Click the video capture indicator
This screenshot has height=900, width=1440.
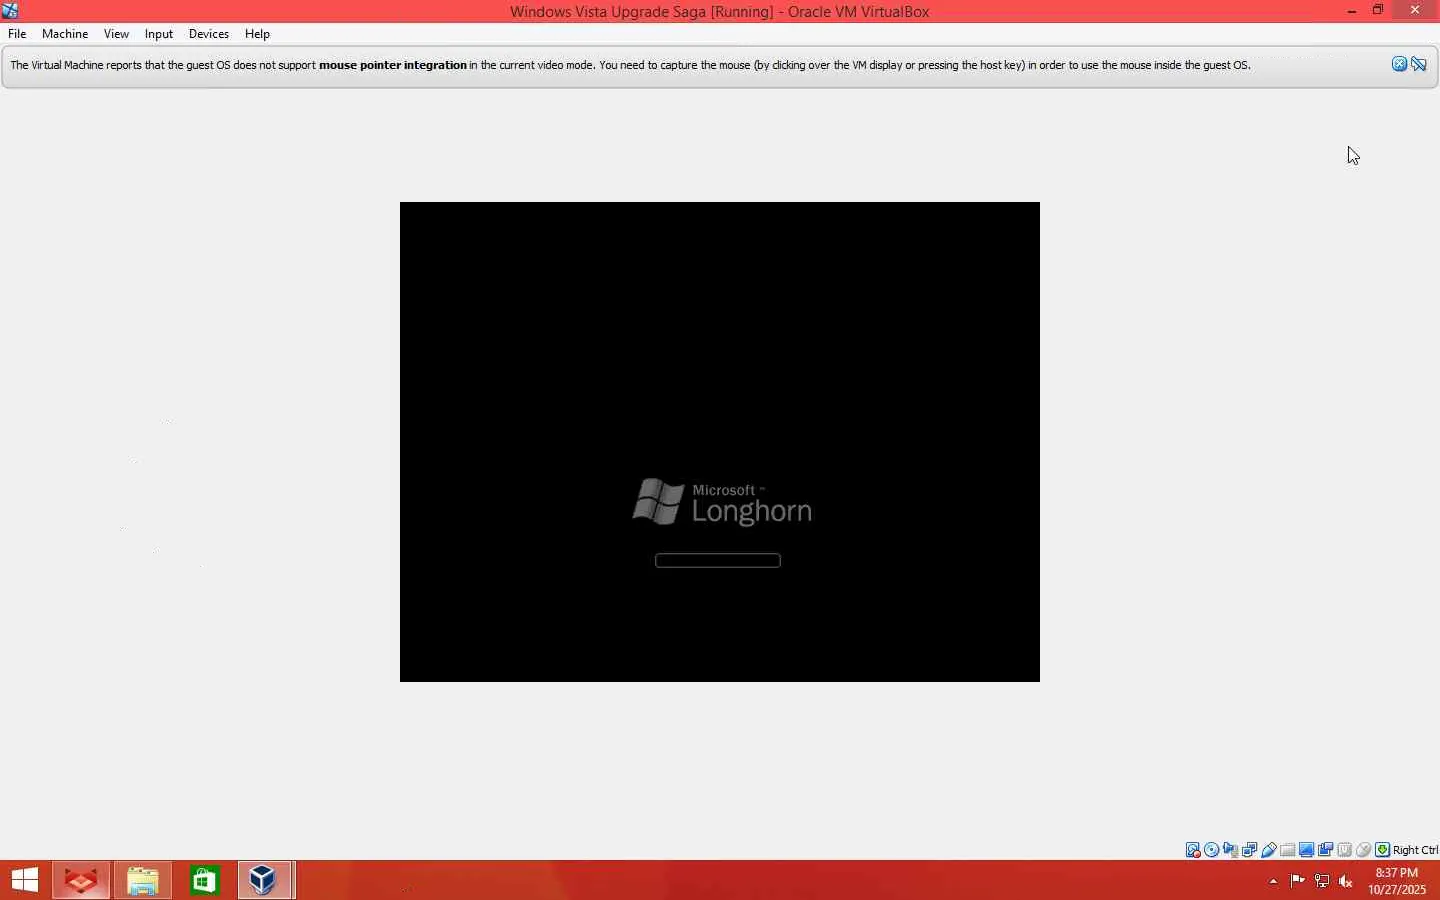click(x=1326, y=850)
